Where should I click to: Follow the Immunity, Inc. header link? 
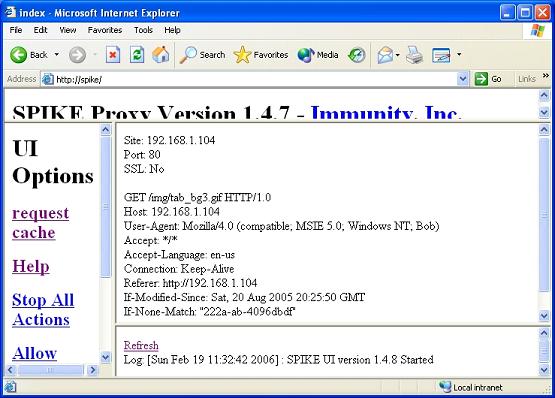click(386, 113)
